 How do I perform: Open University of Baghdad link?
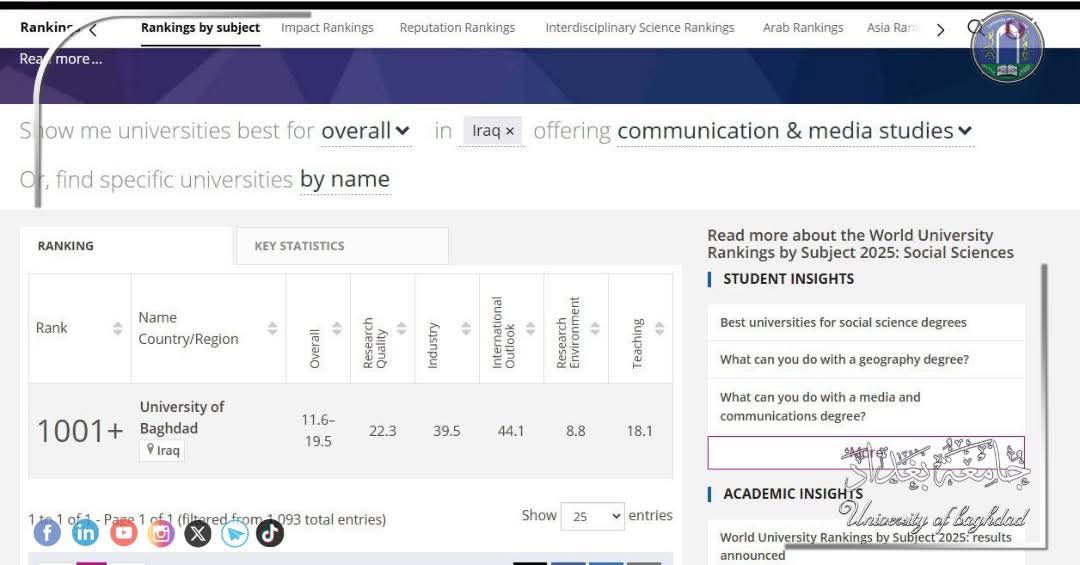pyautogui.click(x=182, y=418)
